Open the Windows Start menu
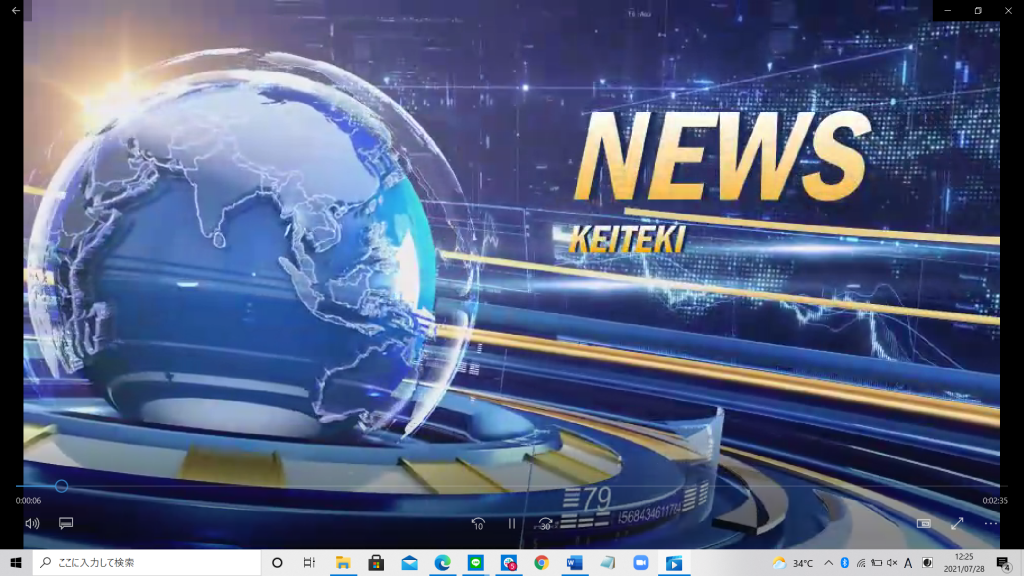This screenshot has width=1024, height=576. [x=16, y=563]
